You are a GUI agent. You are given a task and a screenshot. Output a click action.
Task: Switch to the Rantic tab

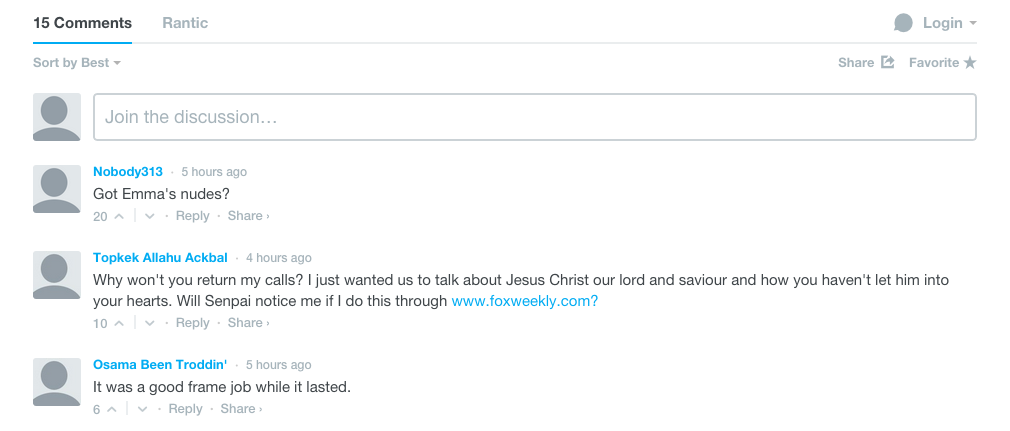(185, 23)
